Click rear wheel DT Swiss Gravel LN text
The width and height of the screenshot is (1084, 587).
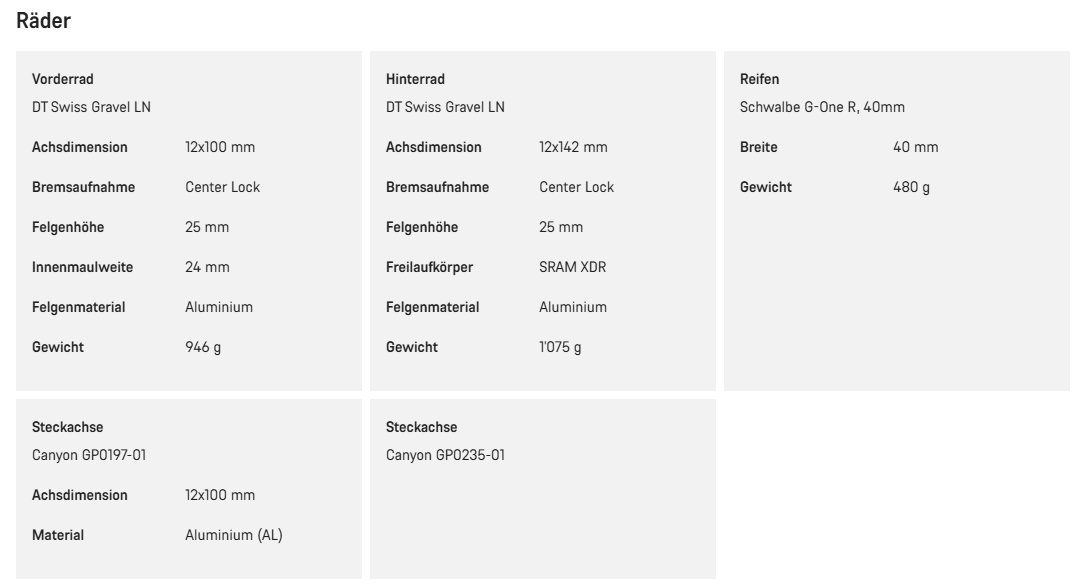(x=445, y=107)
